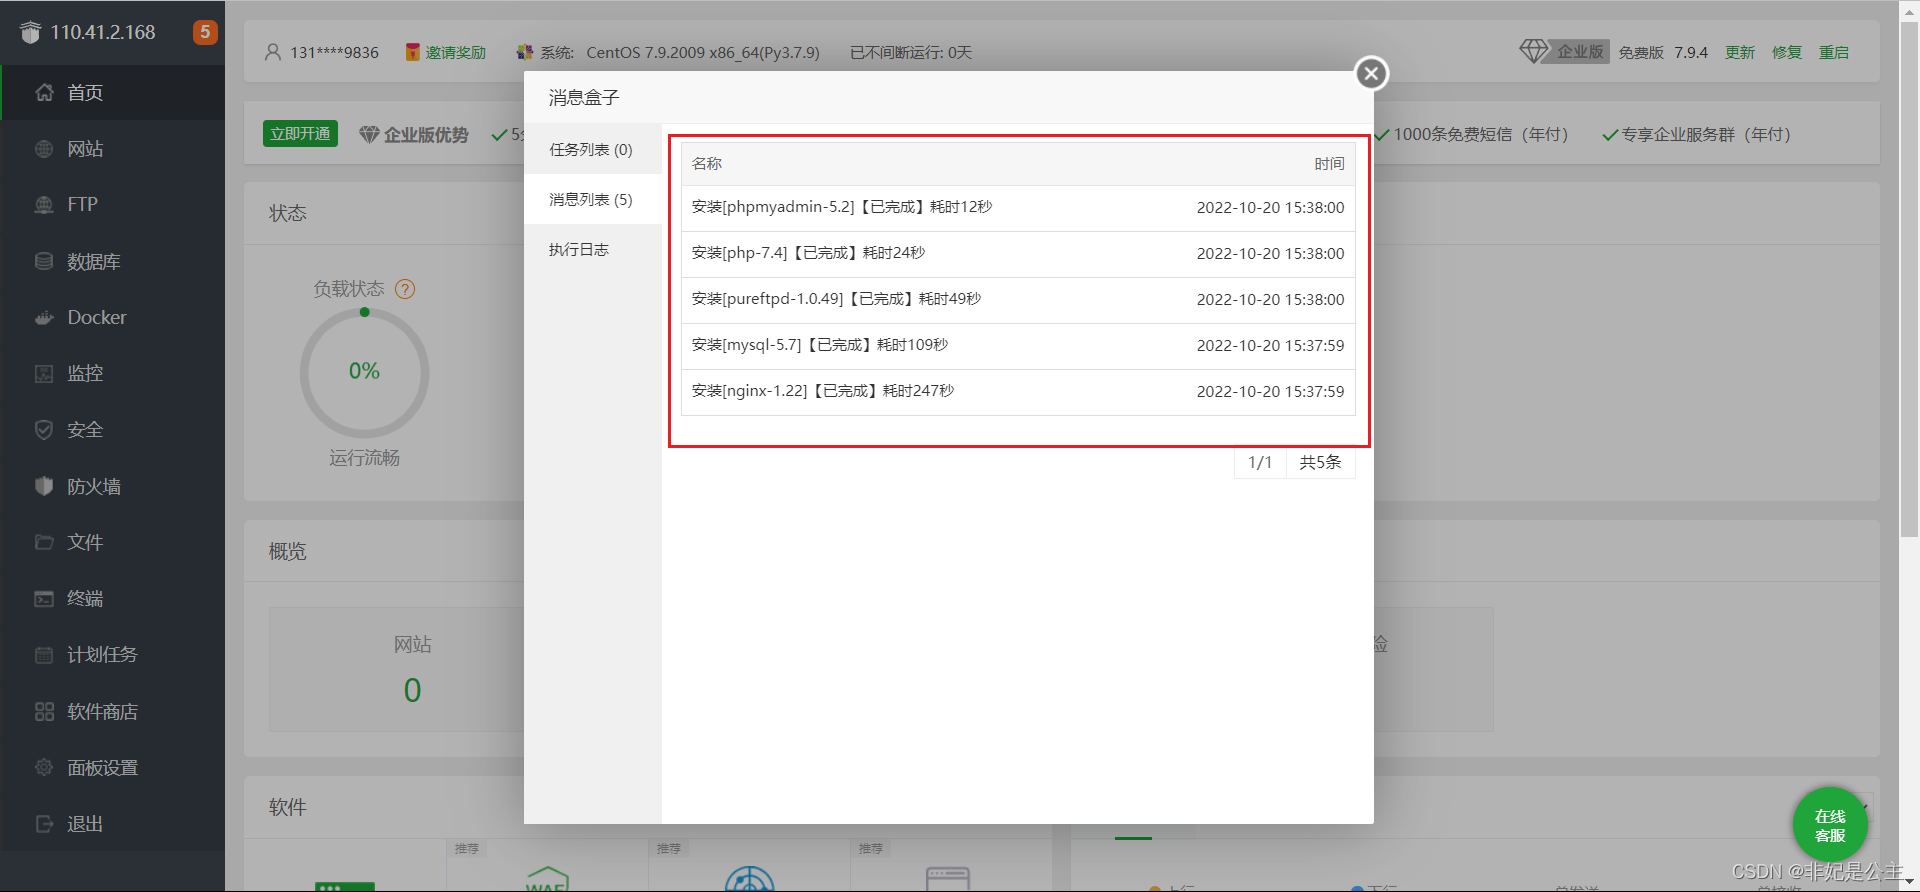Click the timestamp 2022-10-20 15:37:59 for nginx
This screenshot has height=892, width=1920.
coord(1270,392)
